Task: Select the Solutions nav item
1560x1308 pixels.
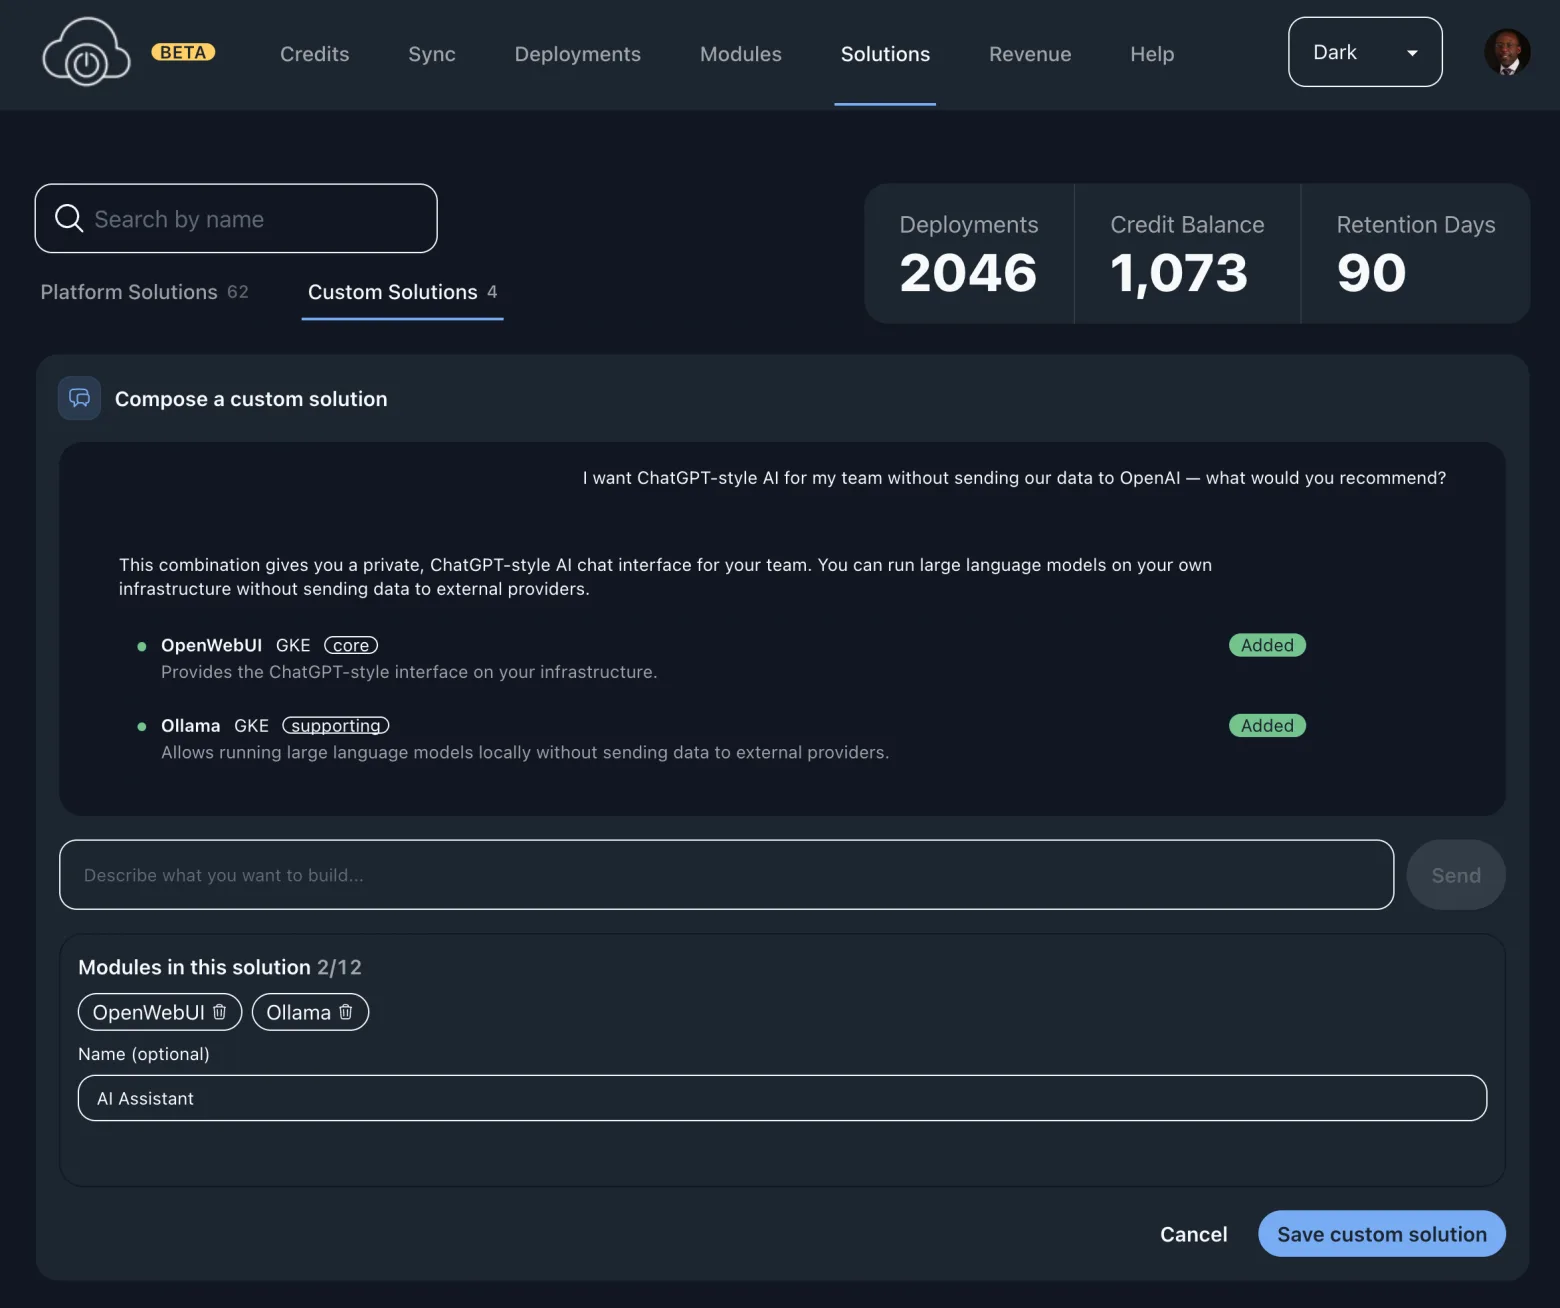Action: tap(885, 54)
